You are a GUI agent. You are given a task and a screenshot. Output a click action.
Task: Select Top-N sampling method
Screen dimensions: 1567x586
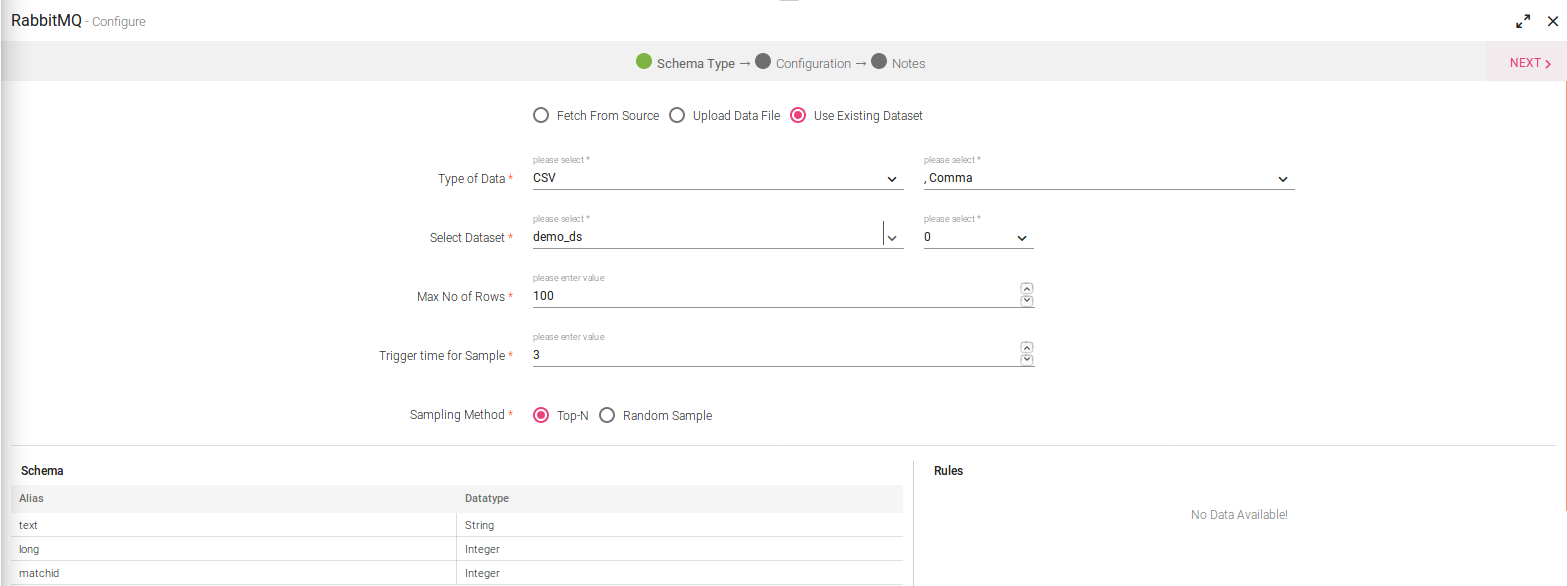click(541, 415)
